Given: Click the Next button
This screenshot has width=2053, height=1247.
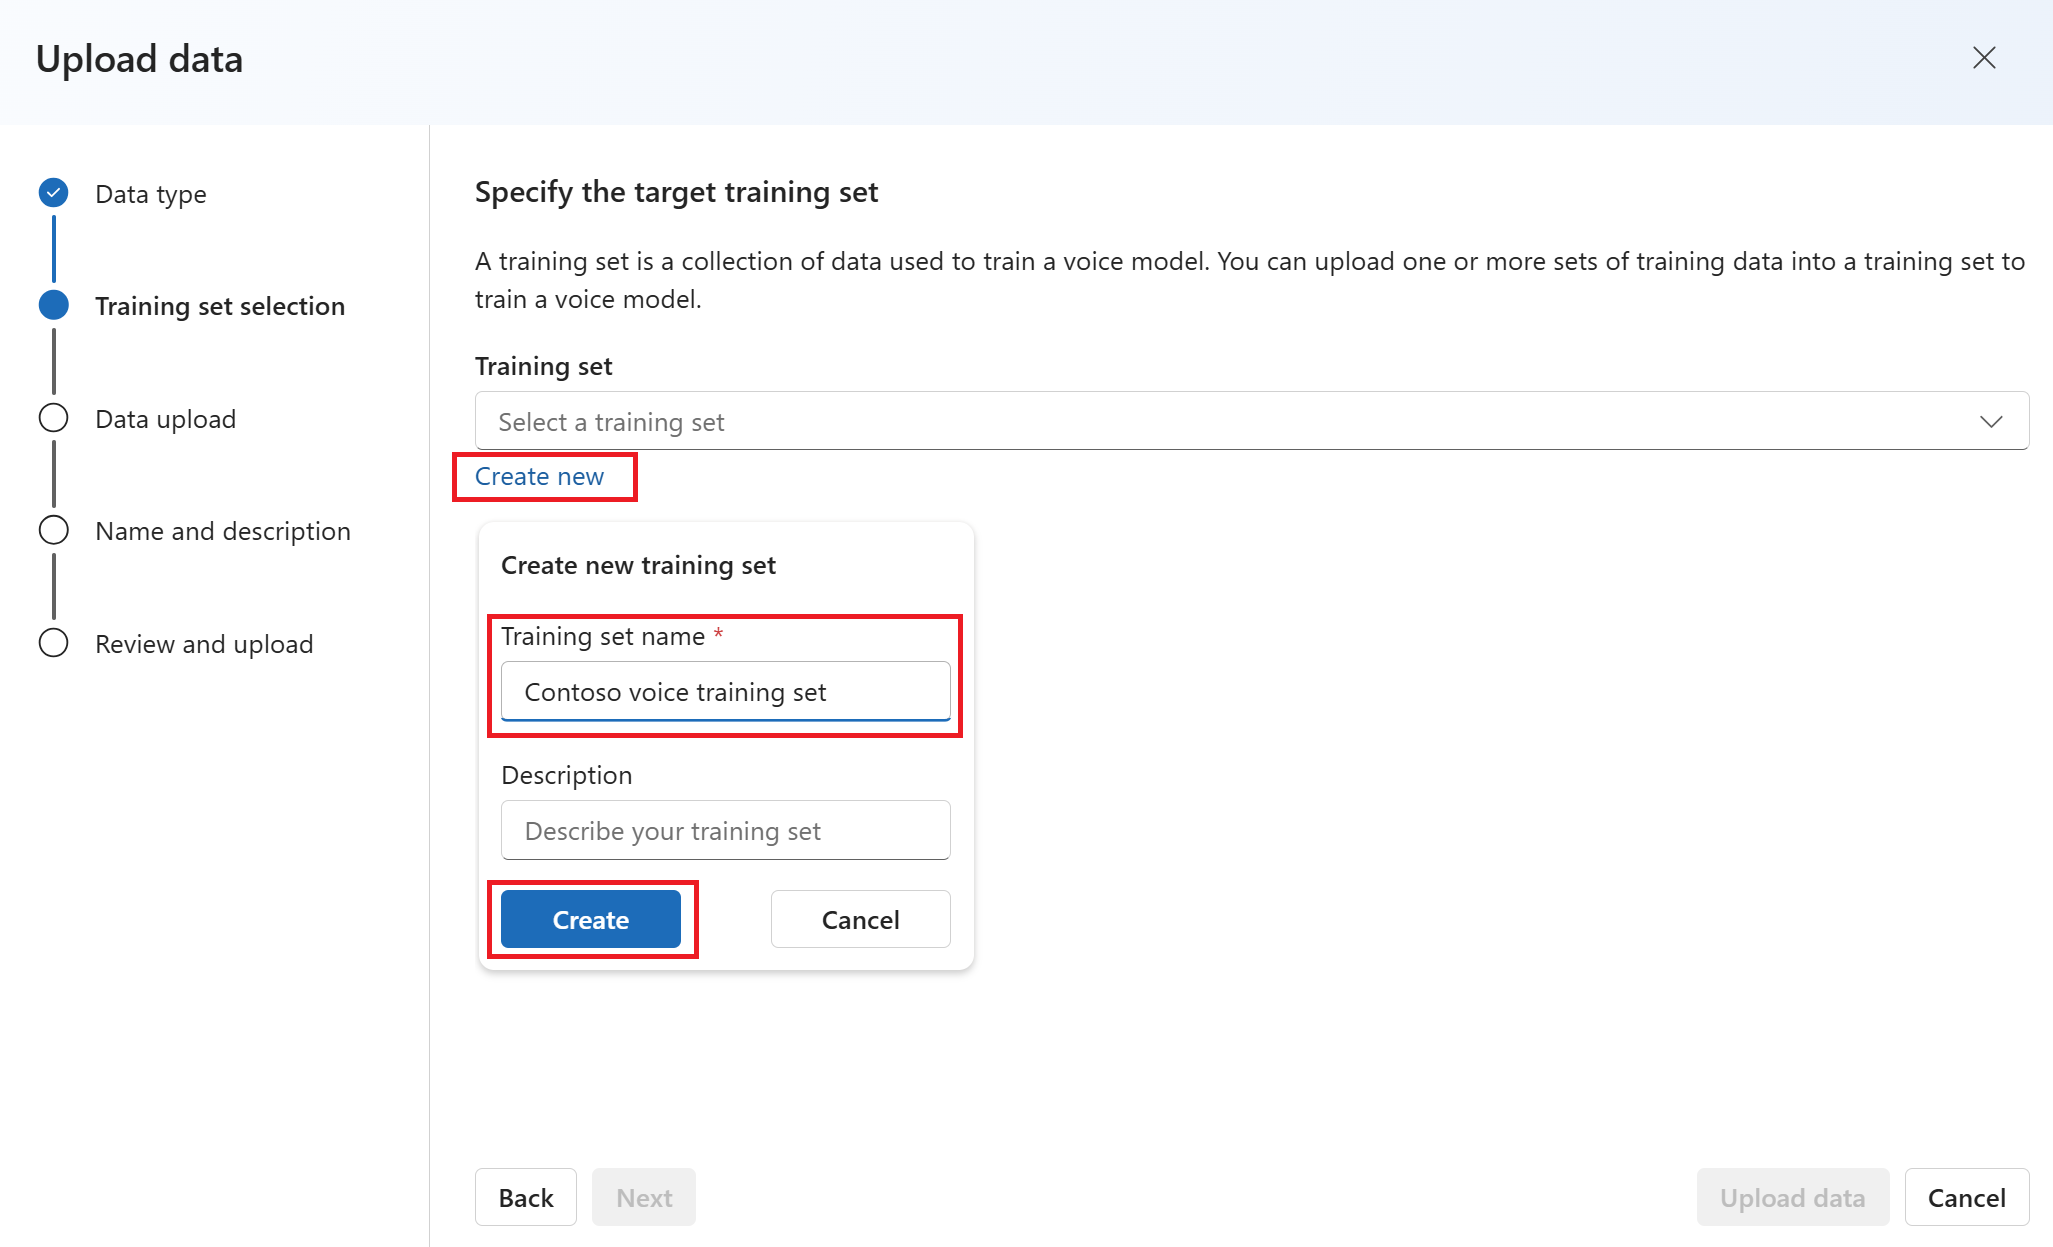Looking at the screenshot, I should point(643,1197).
